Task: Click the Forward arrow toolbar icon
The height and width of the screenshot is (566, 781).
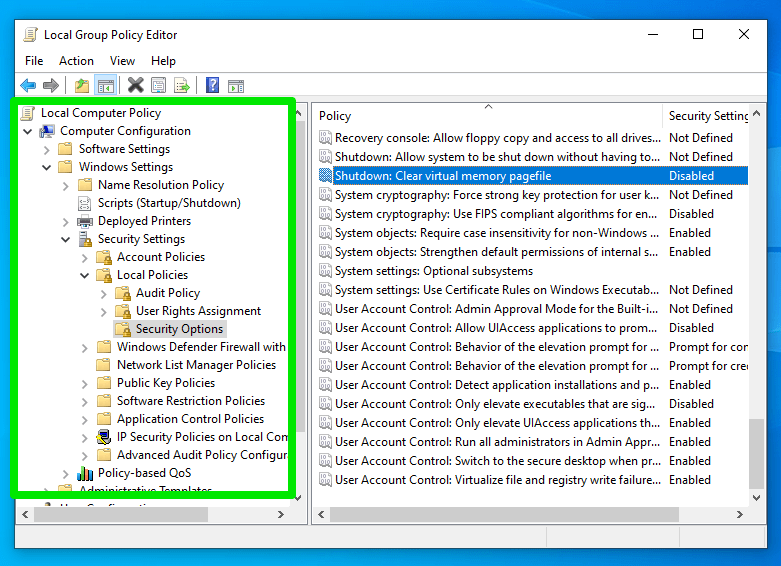Action: [51, 86]
